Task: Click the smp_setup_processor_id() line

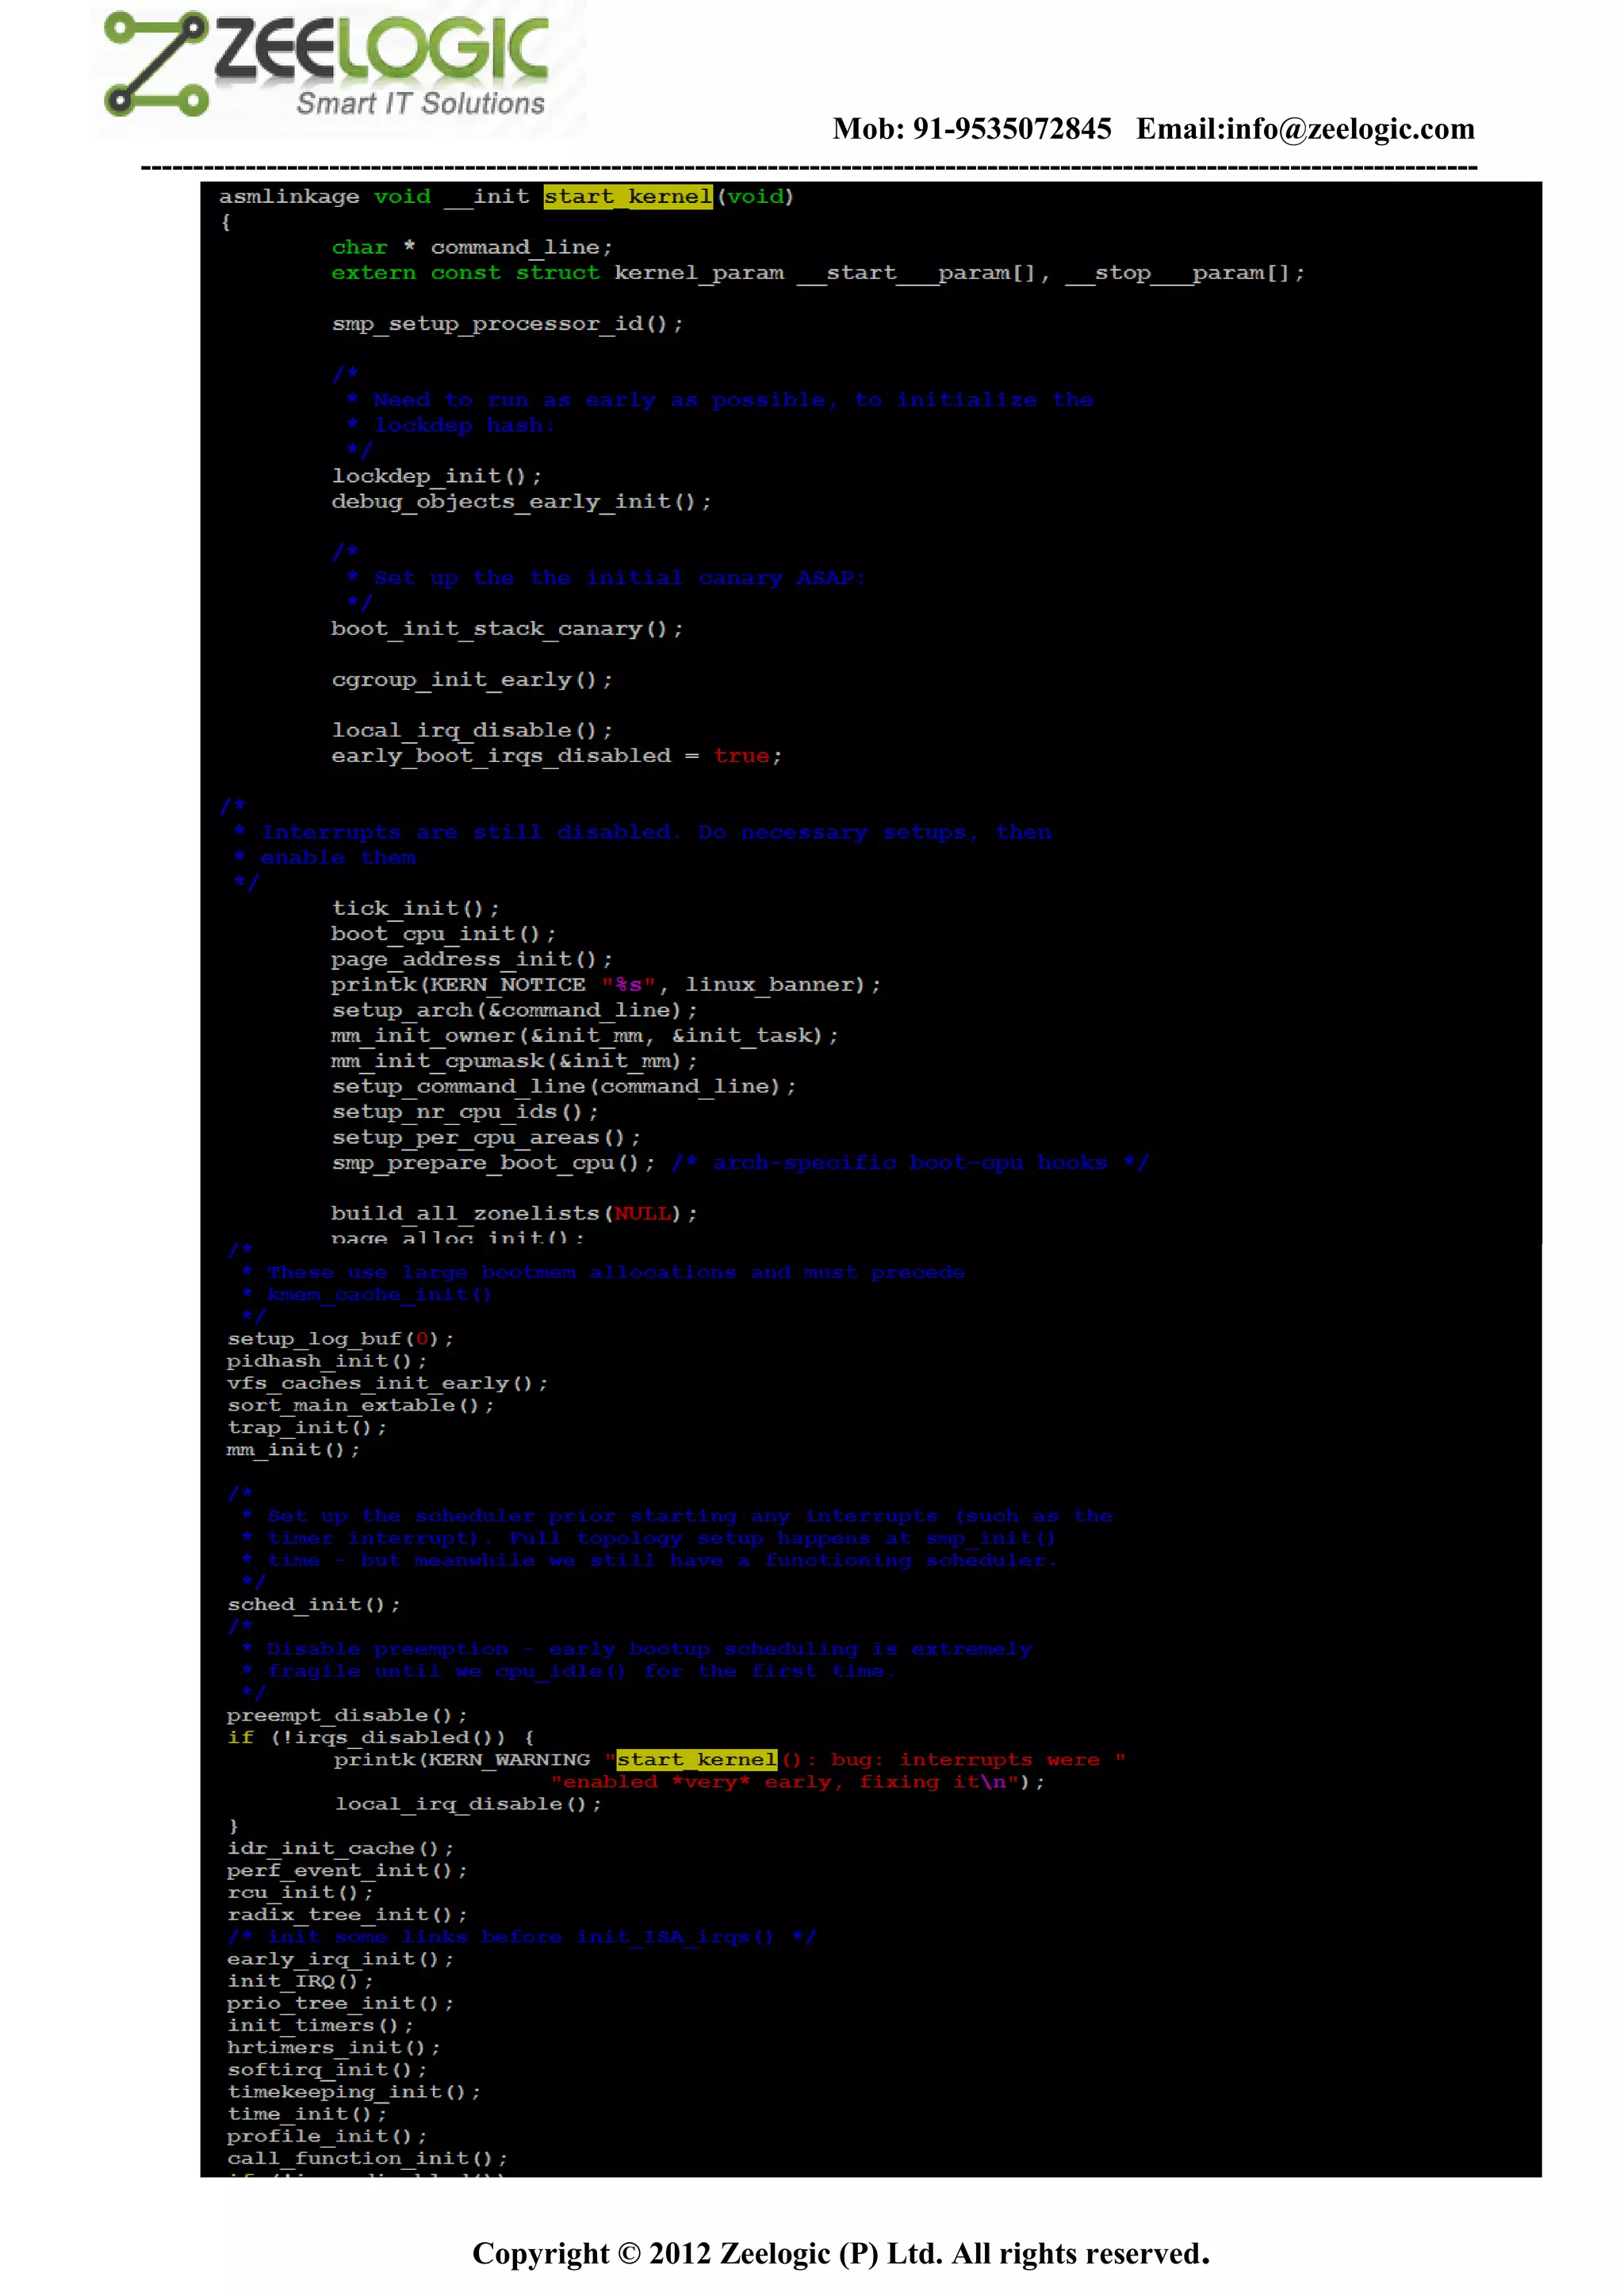Action: pyautogui.click(x=507, y=324)
